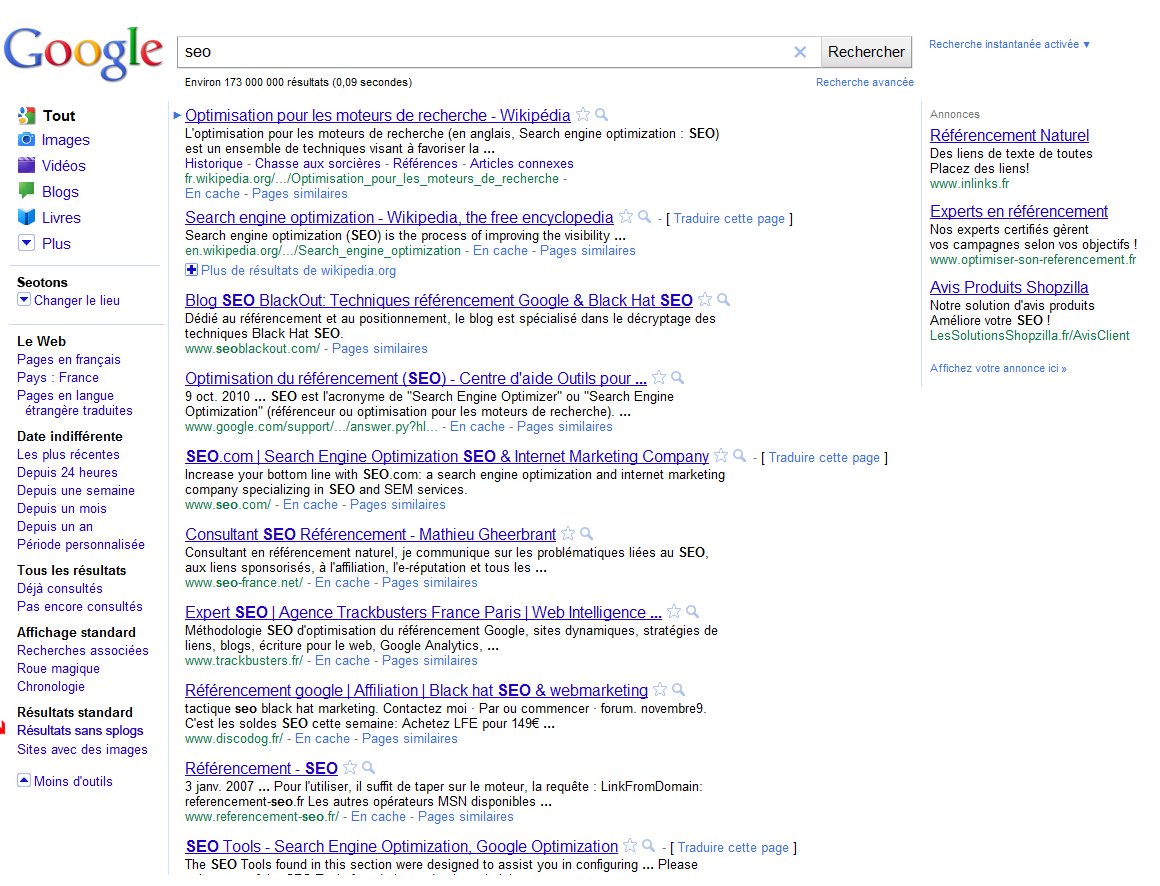Click Affichez votre annonce ici
The height and width of the screenshot is (886, 1160).
998,368
